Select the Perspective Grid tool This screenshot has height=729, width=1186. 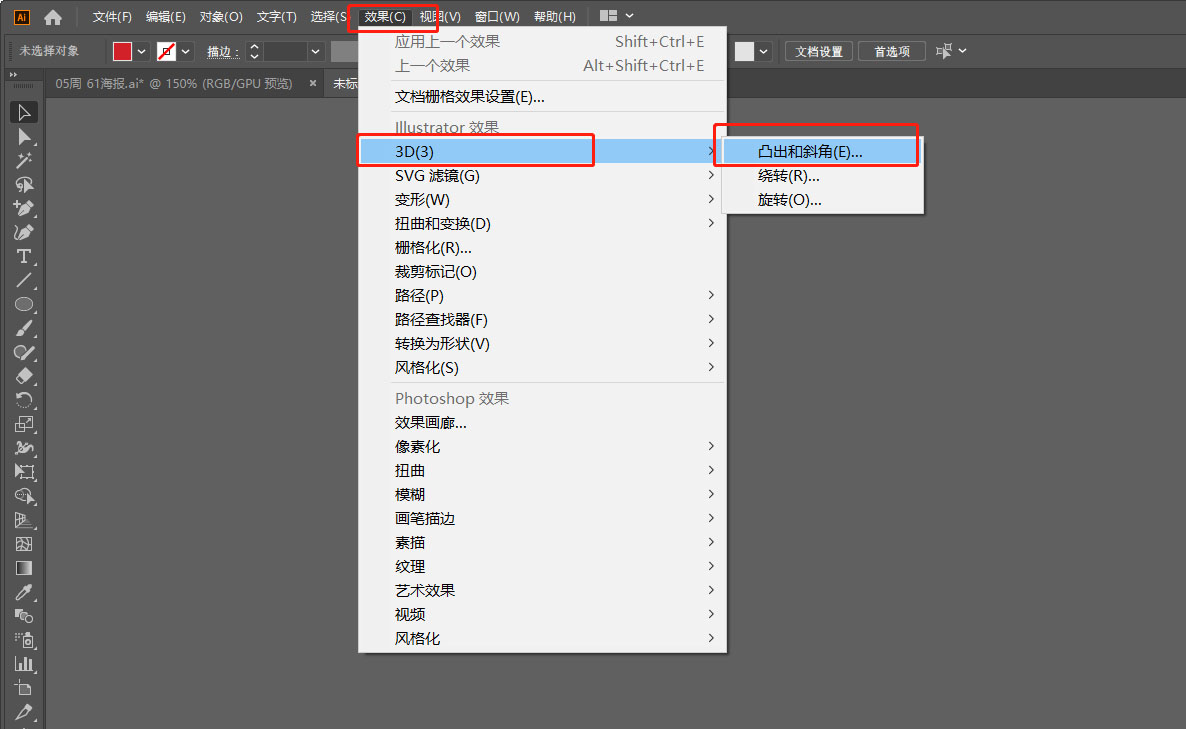23,520
